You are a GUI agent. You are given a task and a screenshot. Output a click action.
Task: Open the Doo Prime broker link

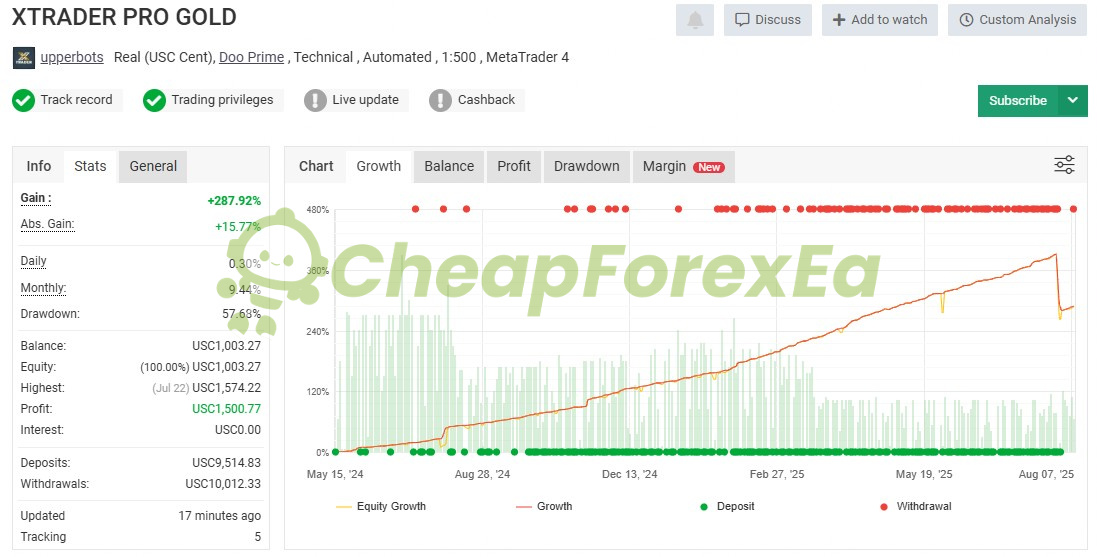point(251,57)
